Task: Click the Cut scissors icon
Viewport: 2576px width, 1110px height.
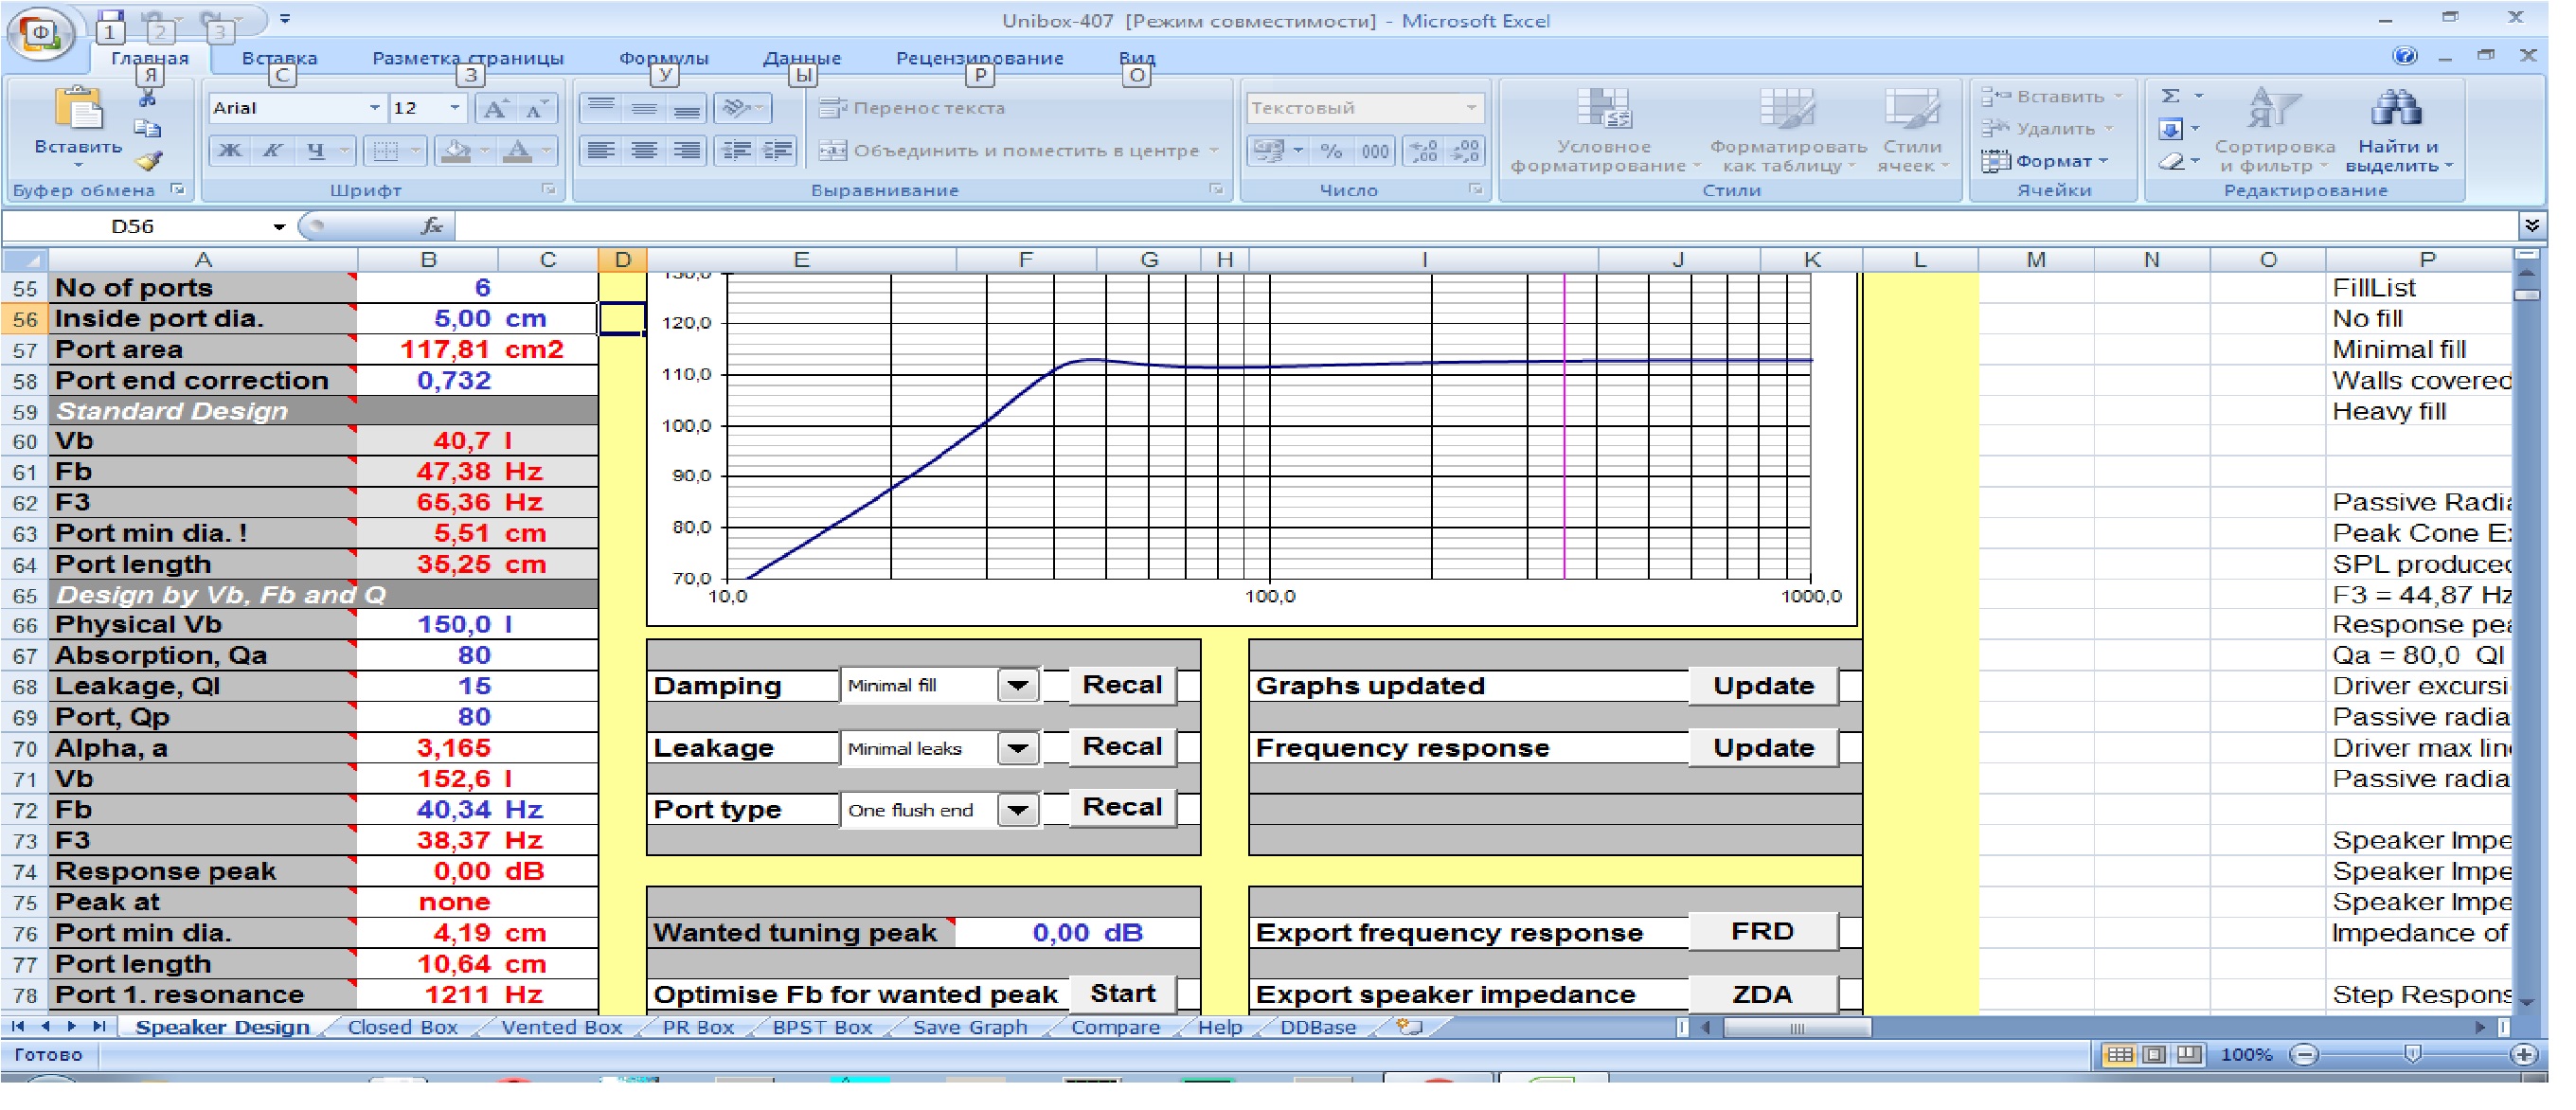Action: [x=148, y=98]
